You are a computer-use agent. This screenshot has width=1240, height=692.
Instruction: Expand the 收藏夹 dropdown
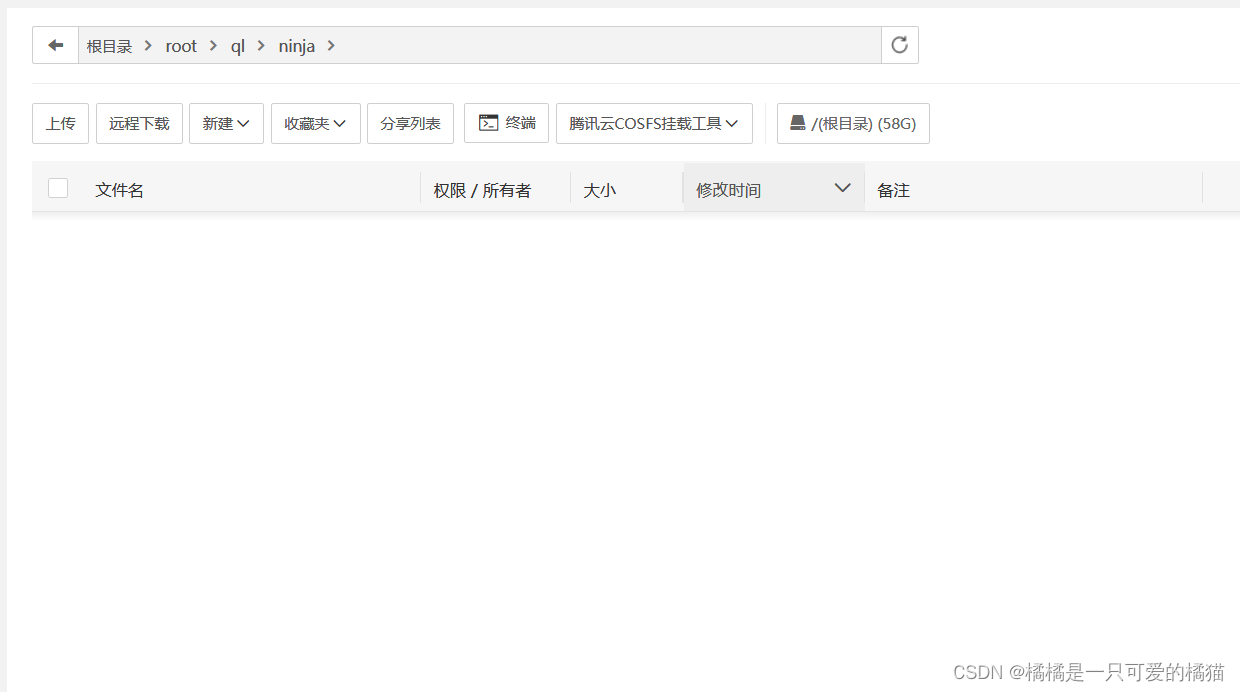tap(315, 123)
